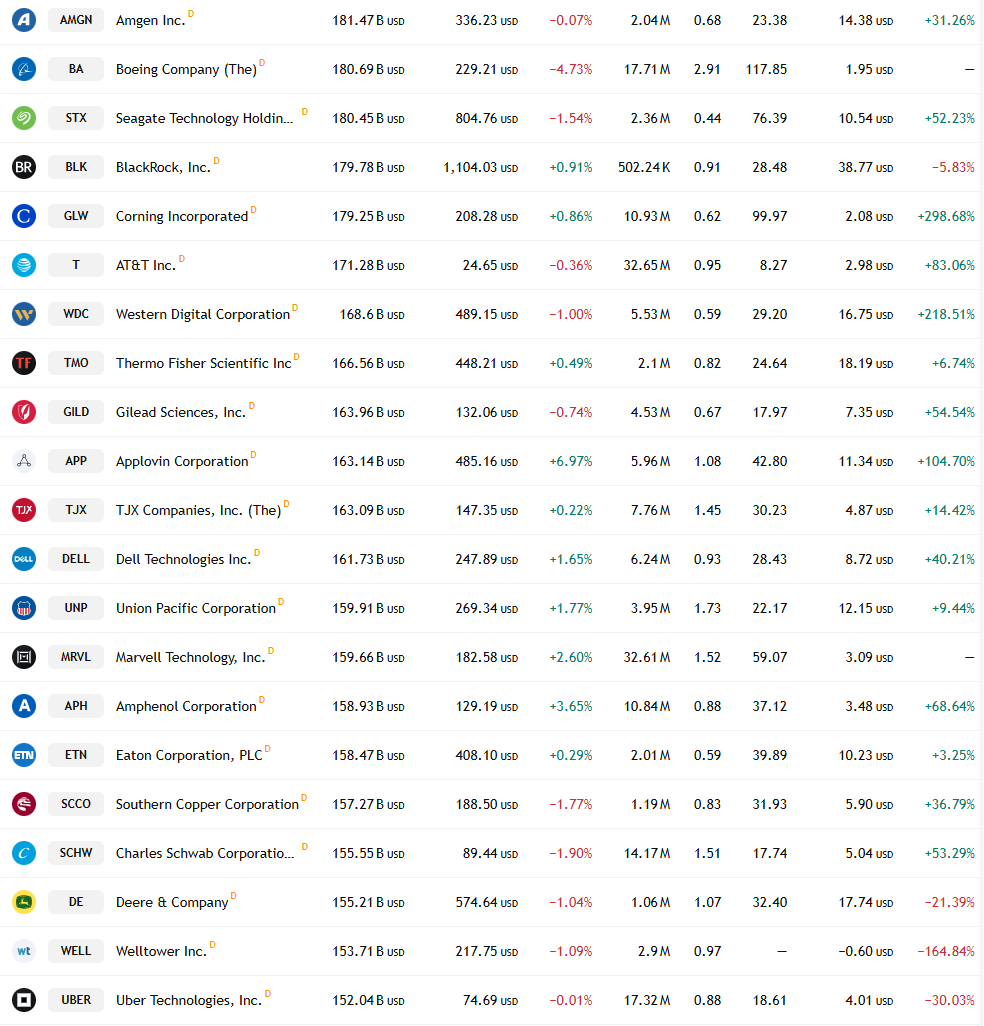Click the Amgen logo icon

coord(24,20)
